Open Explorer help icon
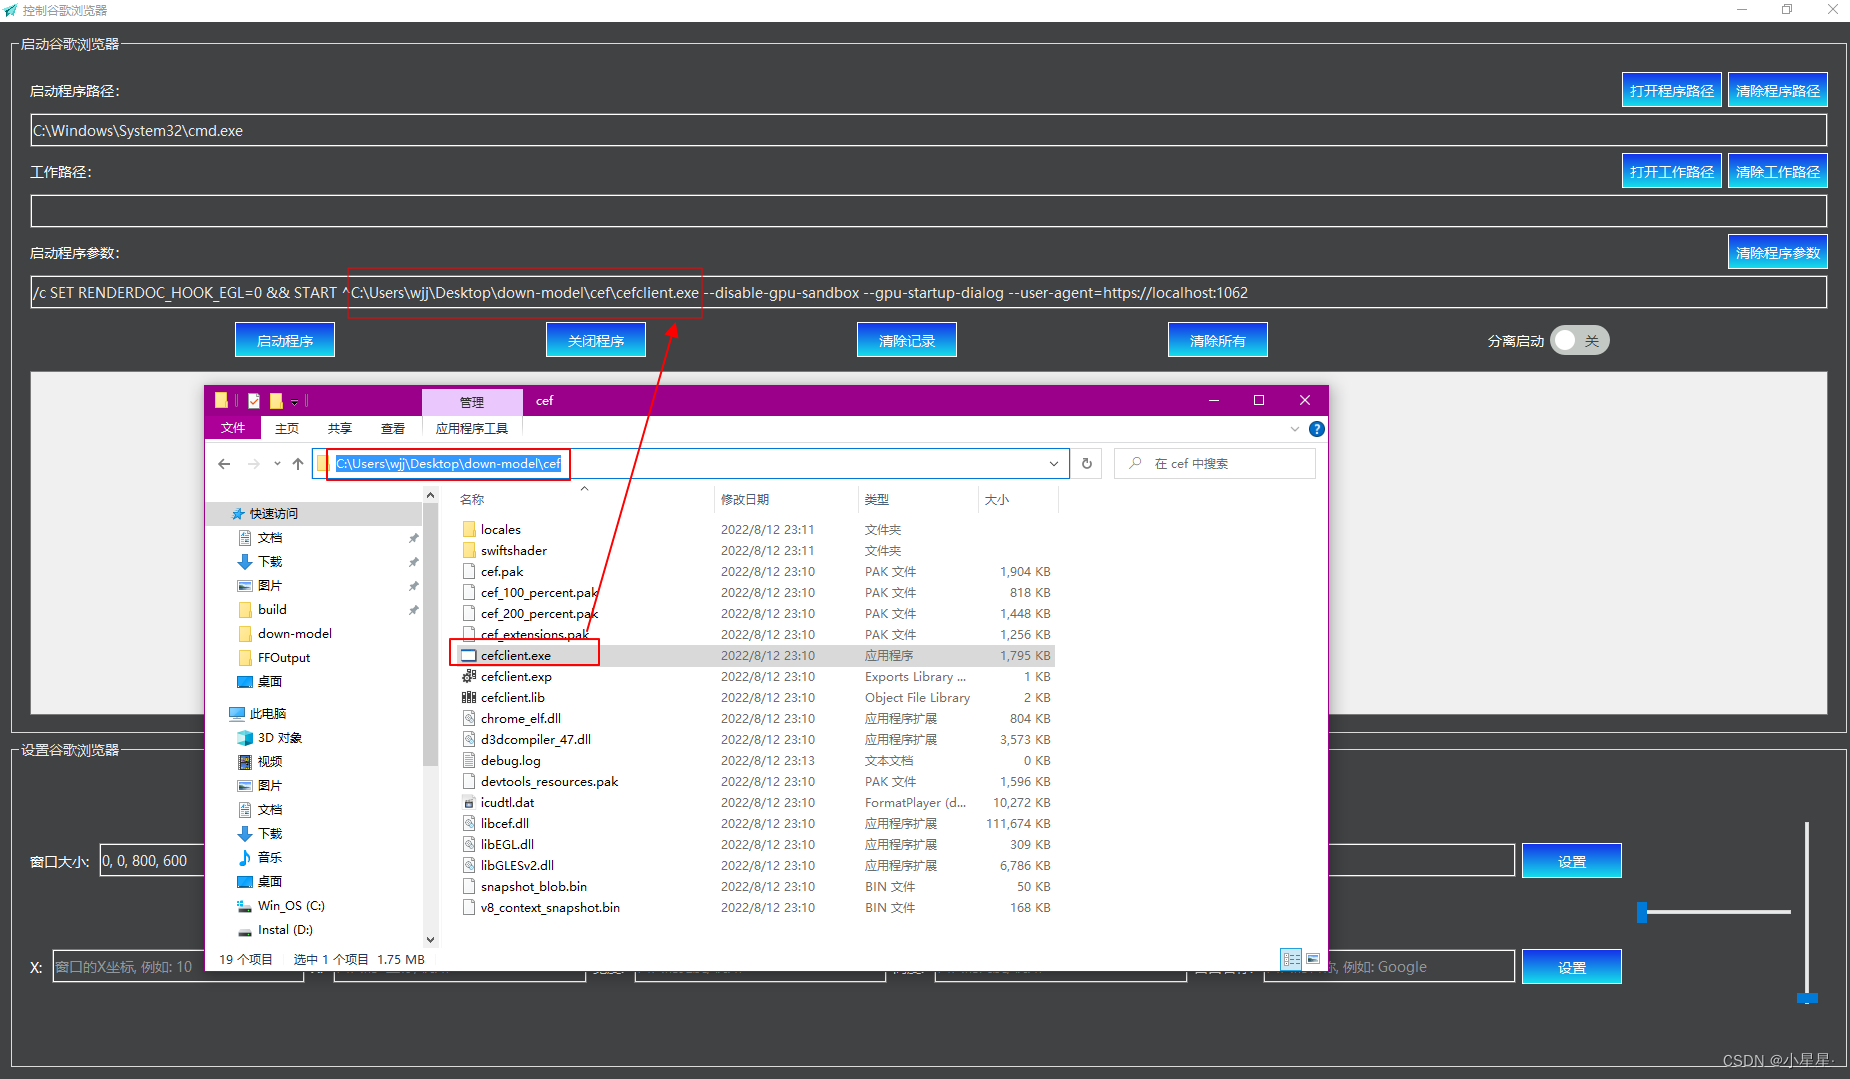Viewport: 1850px width, 1079px height. coord(1317,428)
